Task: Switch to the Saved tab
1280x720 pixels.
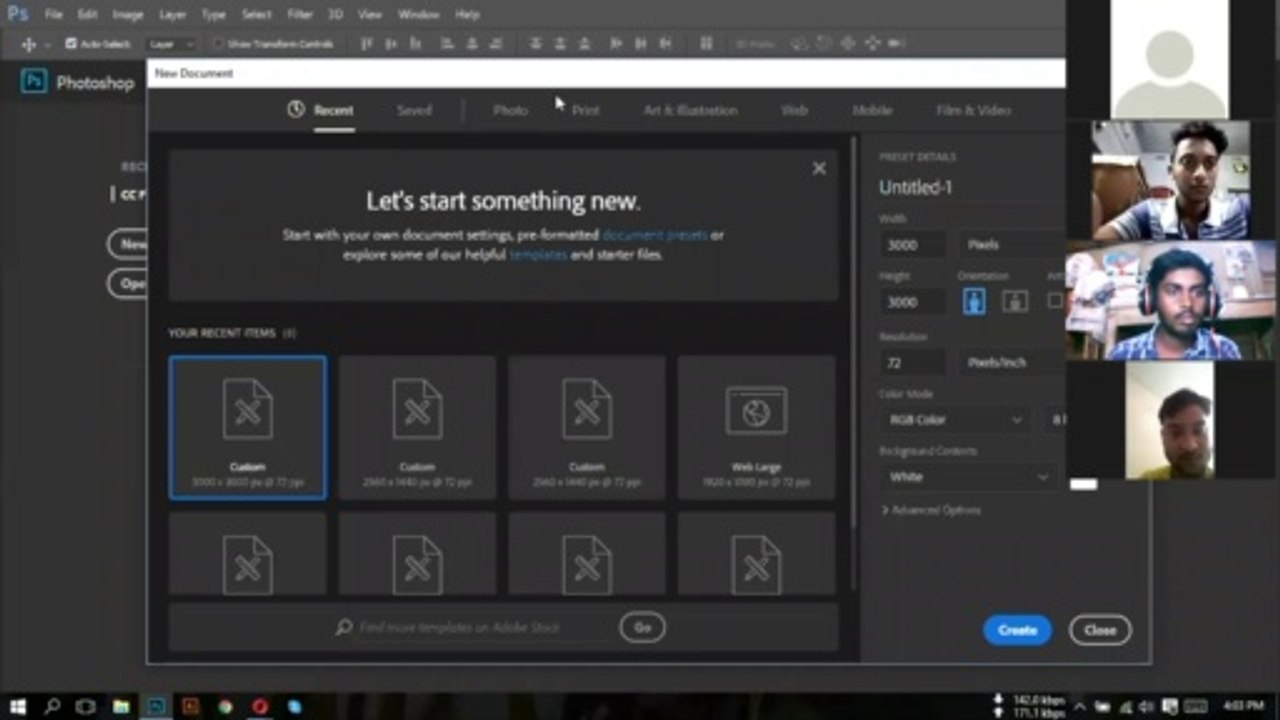Action: (414, 110)
